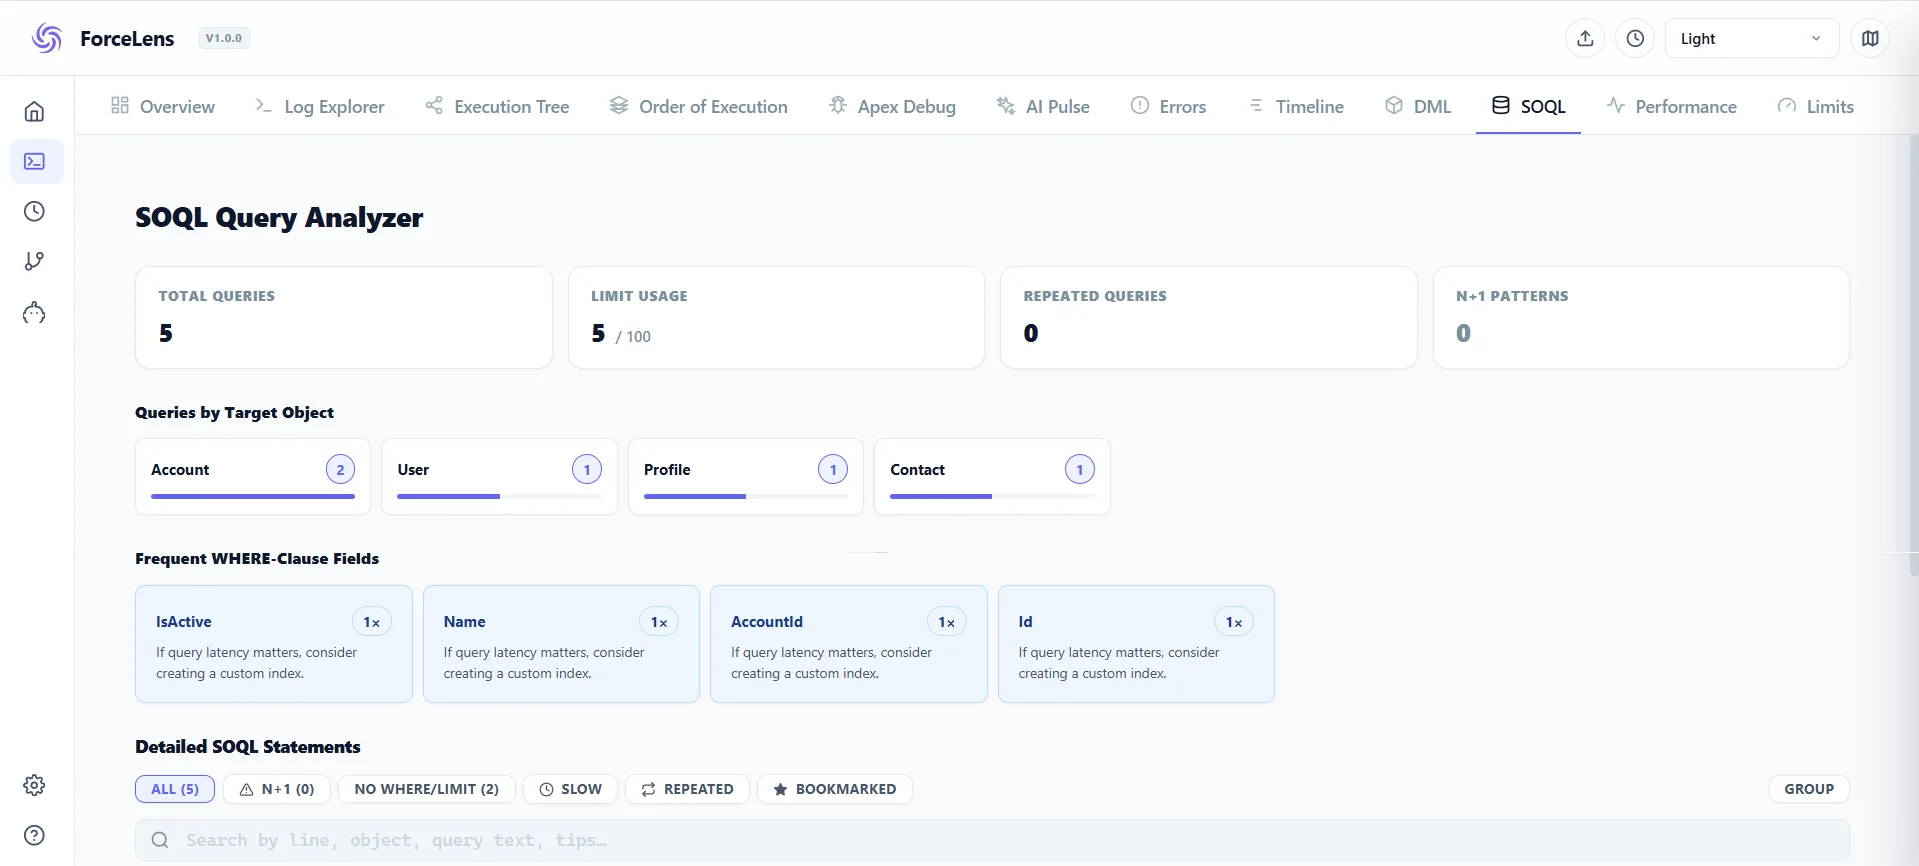Click the Account usage progress bar
The height and width of the screenshot is (866, 1919).
click(253, 496)
